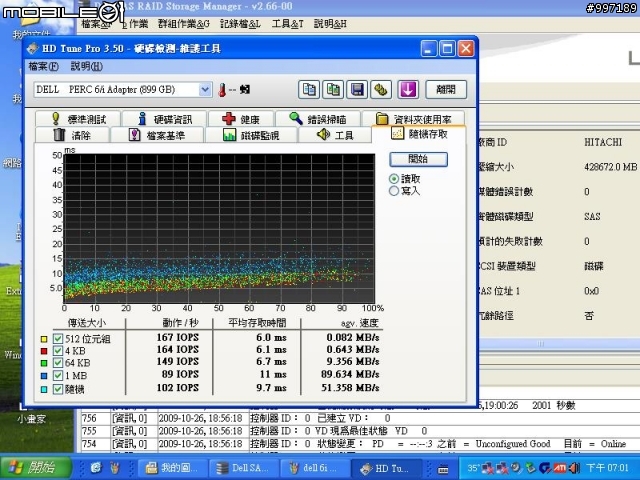Click the 離開 exit button
The width and height of the screenshot is (640, 480).
446,89
